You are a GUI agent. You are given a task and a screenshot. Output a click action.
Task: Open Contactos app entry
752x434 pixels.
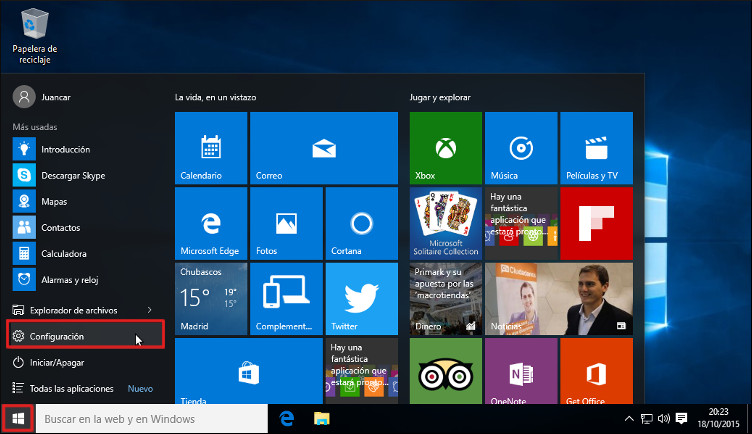click(86, 227)
